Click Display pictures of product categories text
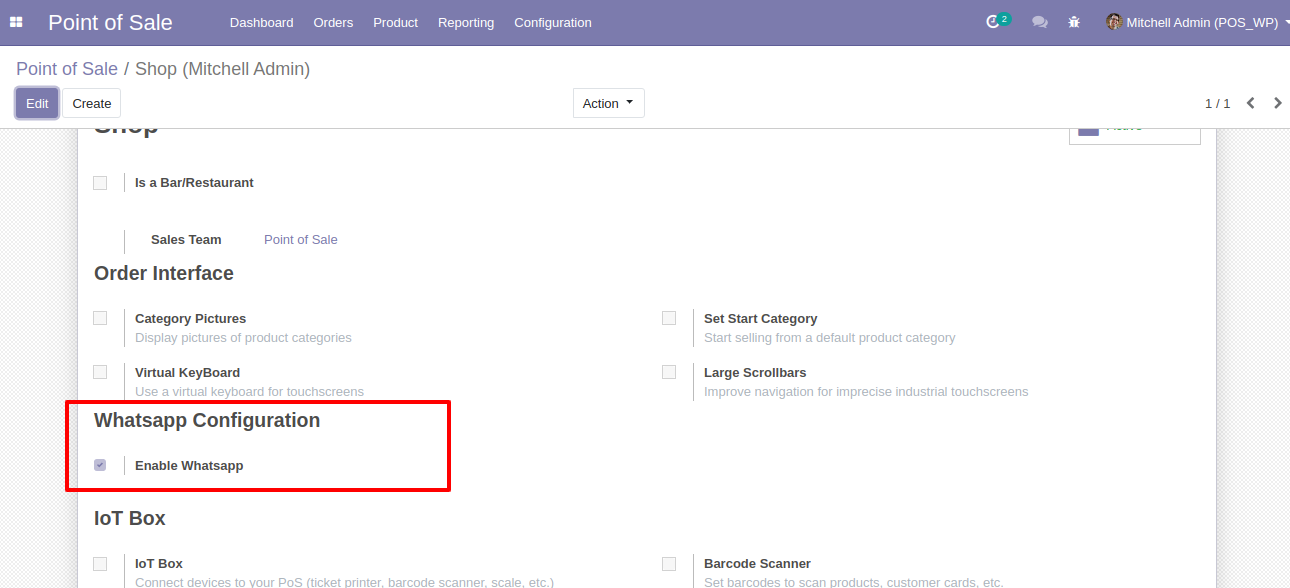This screenshot has width=1290, height=588. tap(243, 338)
